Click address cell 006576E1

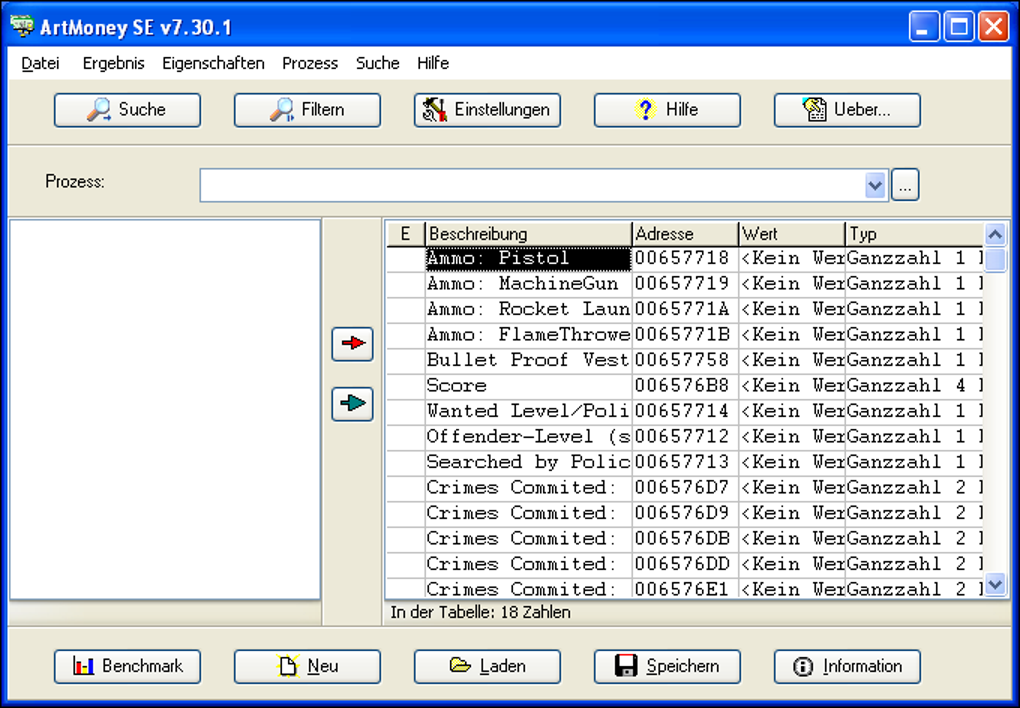point(685,588)
